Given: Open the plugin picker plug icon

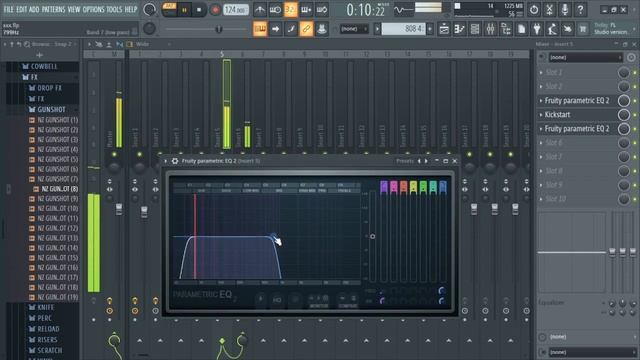Looking at the screenshot, I should click(537, 29).
